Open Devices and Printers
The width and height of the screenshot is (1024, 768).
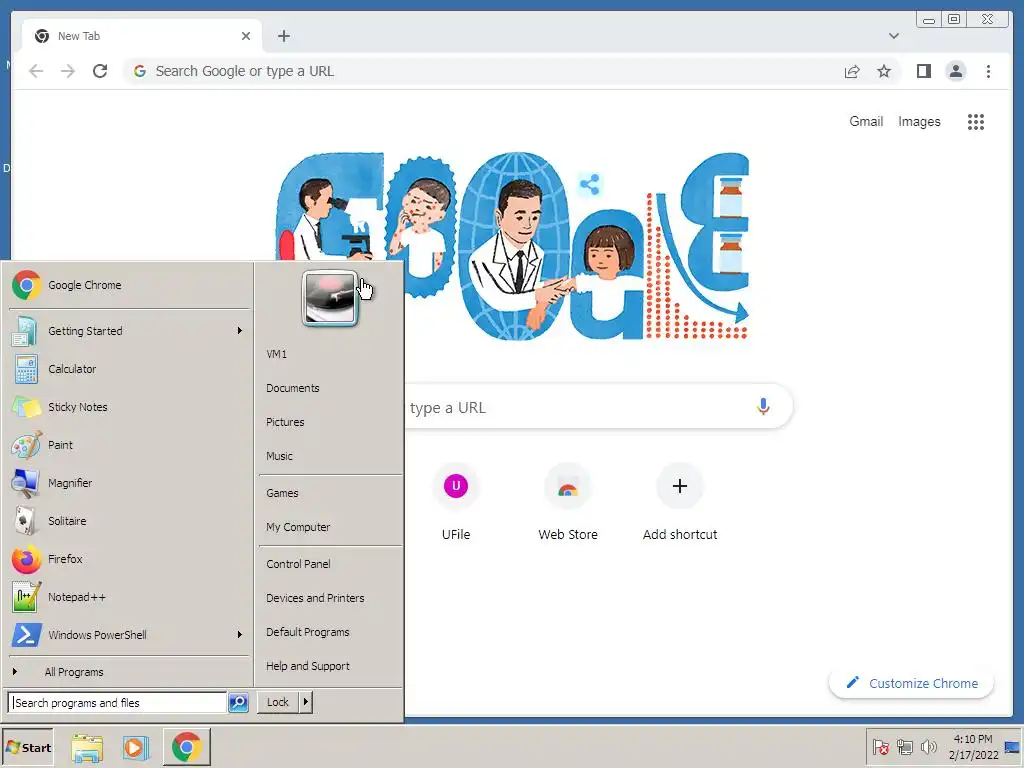pos(330,598)
